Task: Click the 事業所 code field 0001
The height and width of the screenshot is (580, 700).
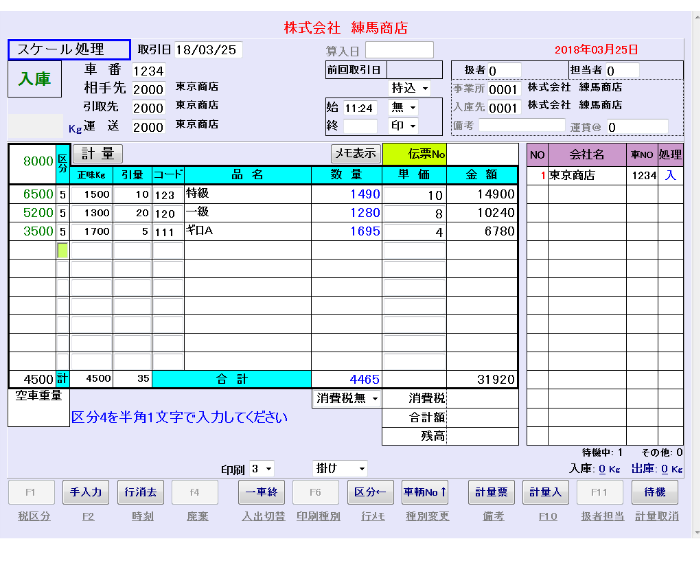Action: pos(504,89)
